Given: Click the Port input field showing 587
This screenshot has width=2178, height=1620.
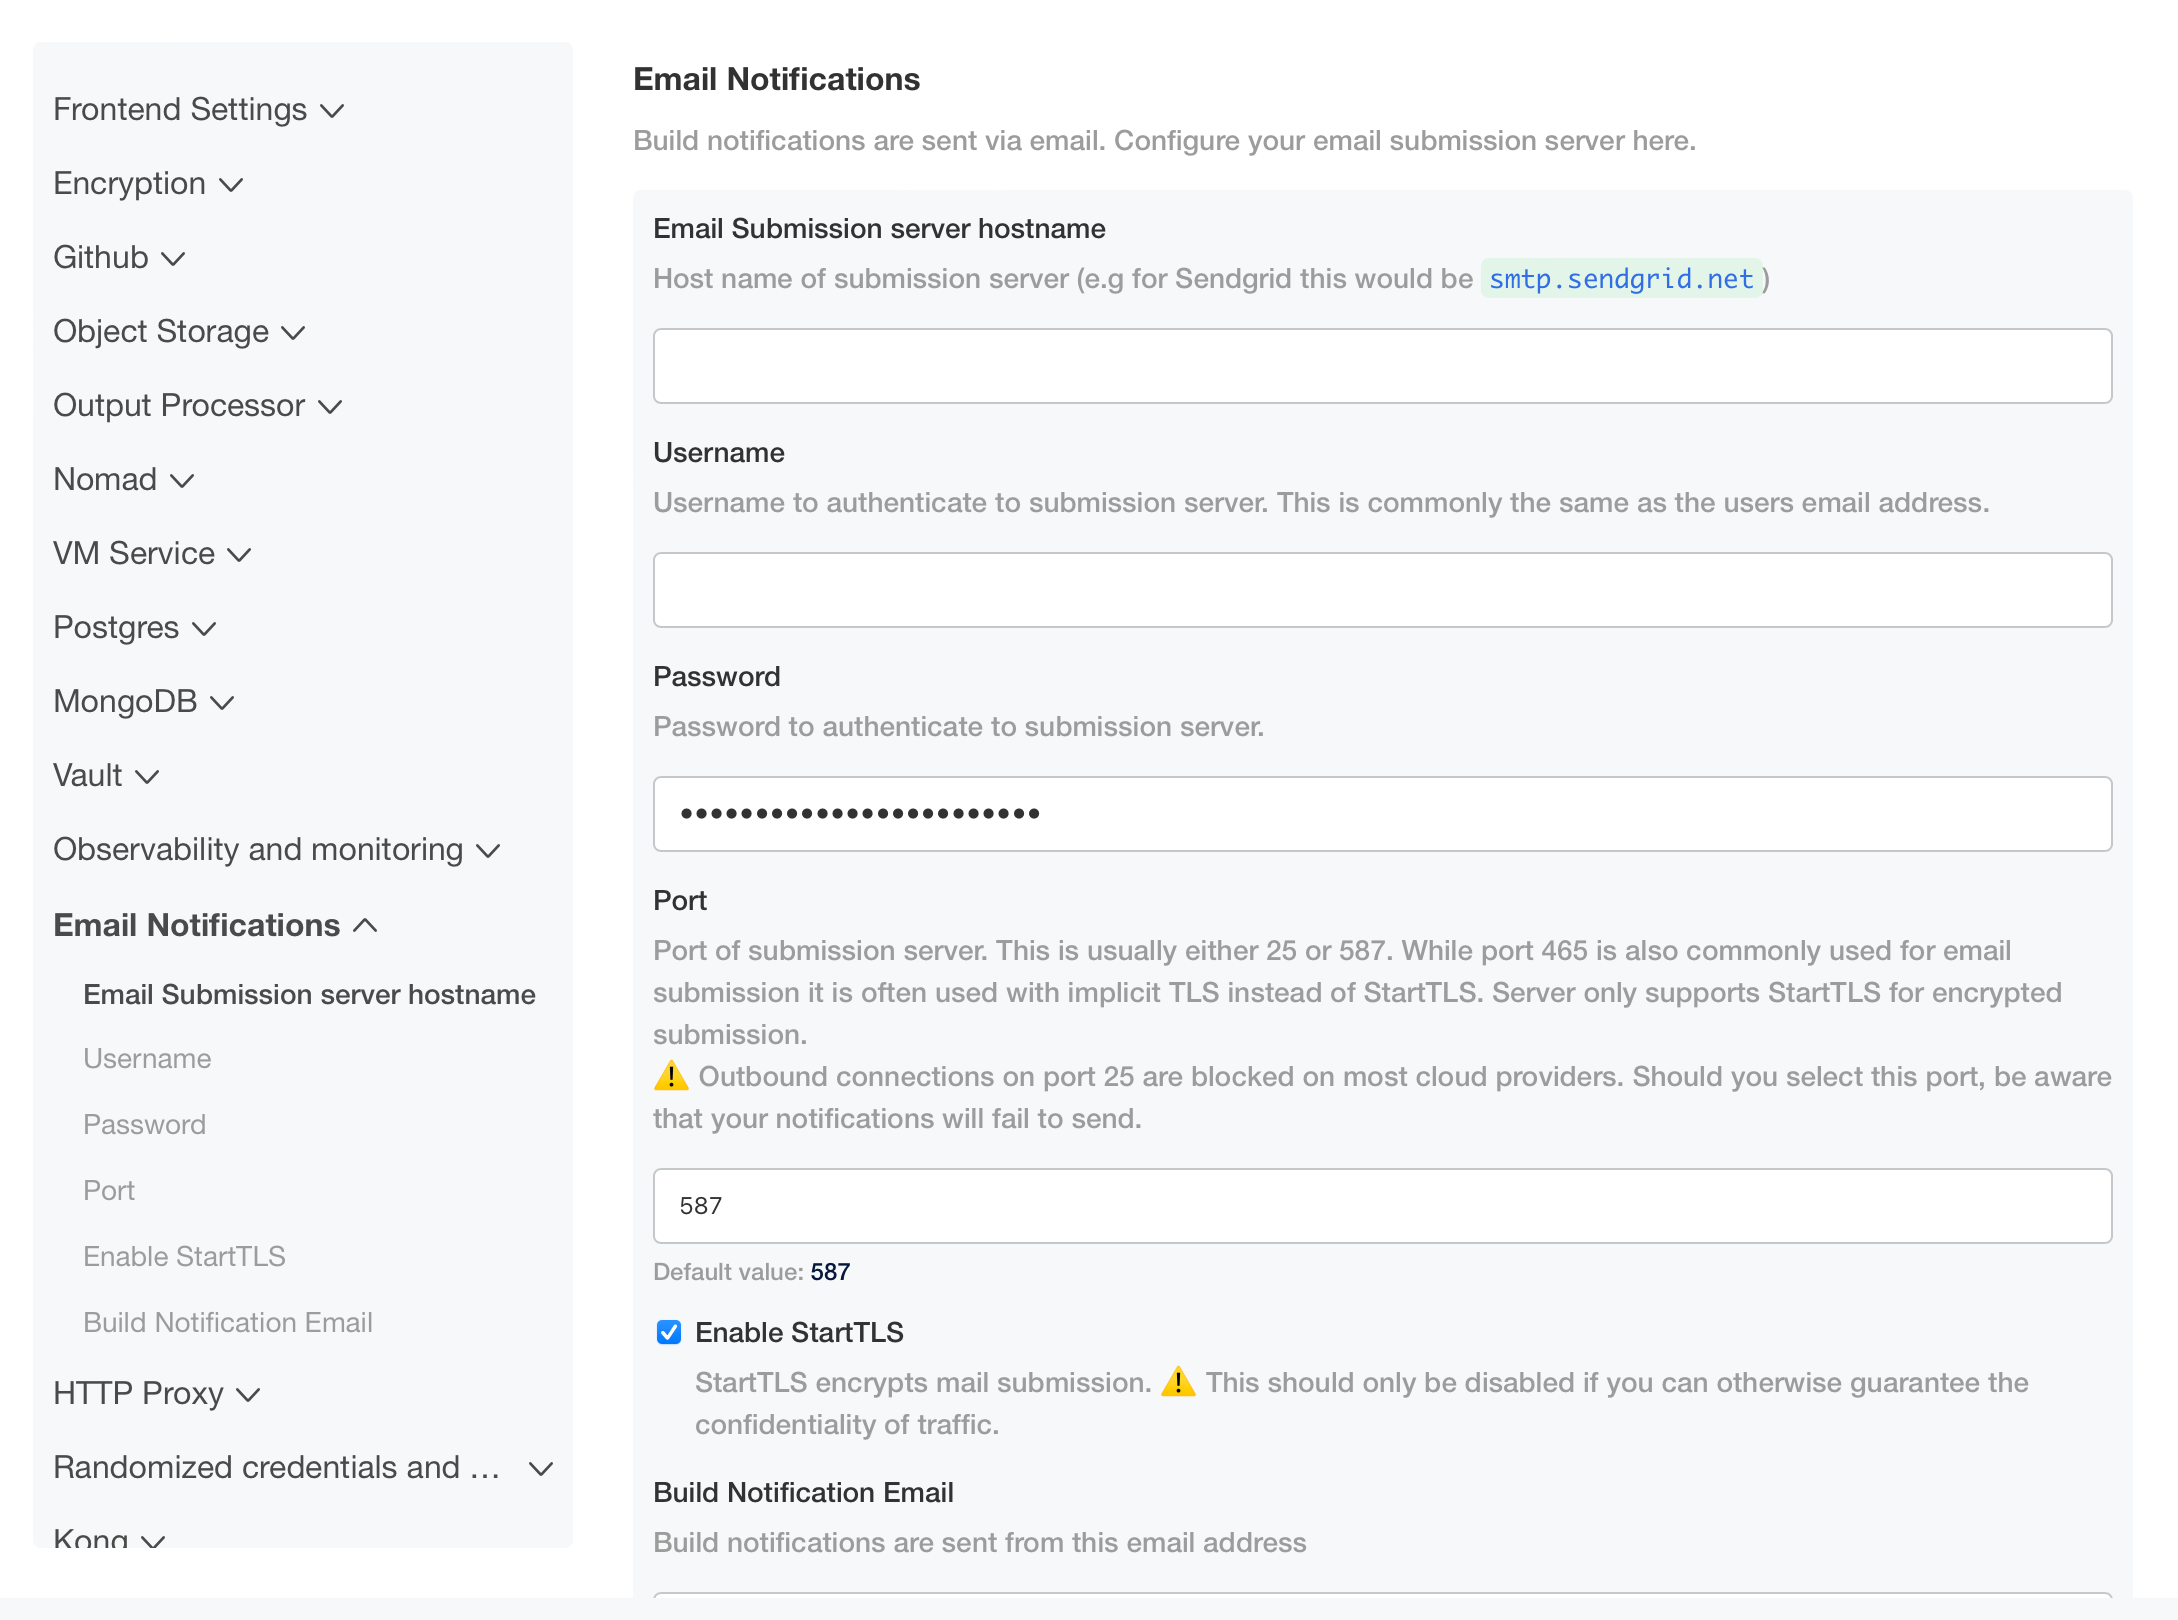Looking at the screenshot, I should click(1382, 1206).
